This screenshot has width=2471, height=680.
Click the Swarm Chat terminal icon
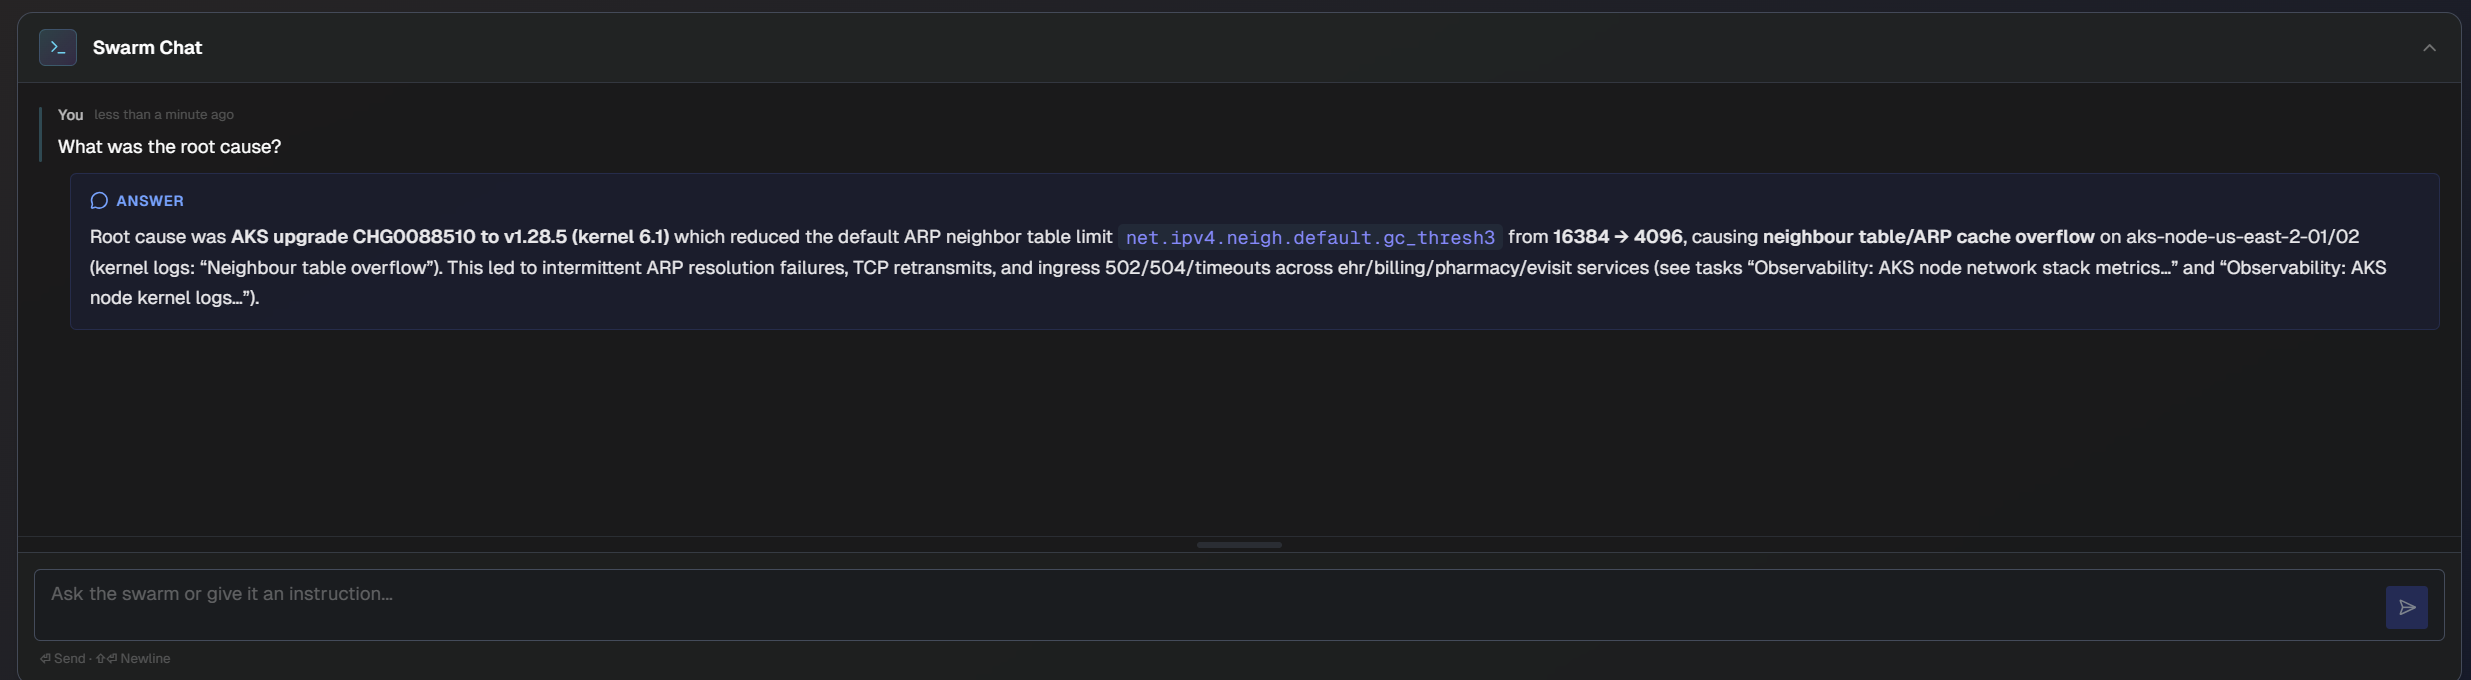coord(58,48)
